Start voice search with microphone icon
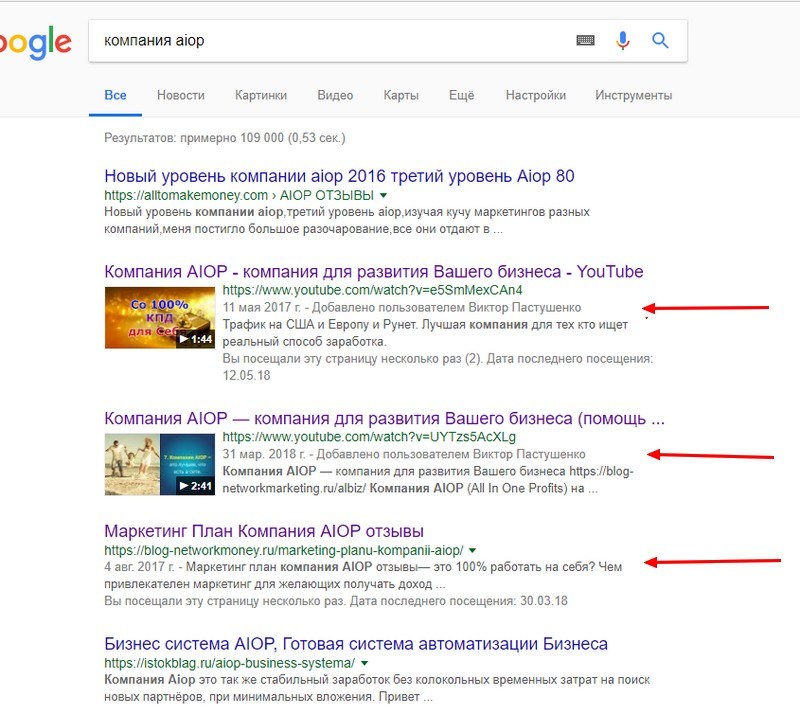 (x=622, y=40)
